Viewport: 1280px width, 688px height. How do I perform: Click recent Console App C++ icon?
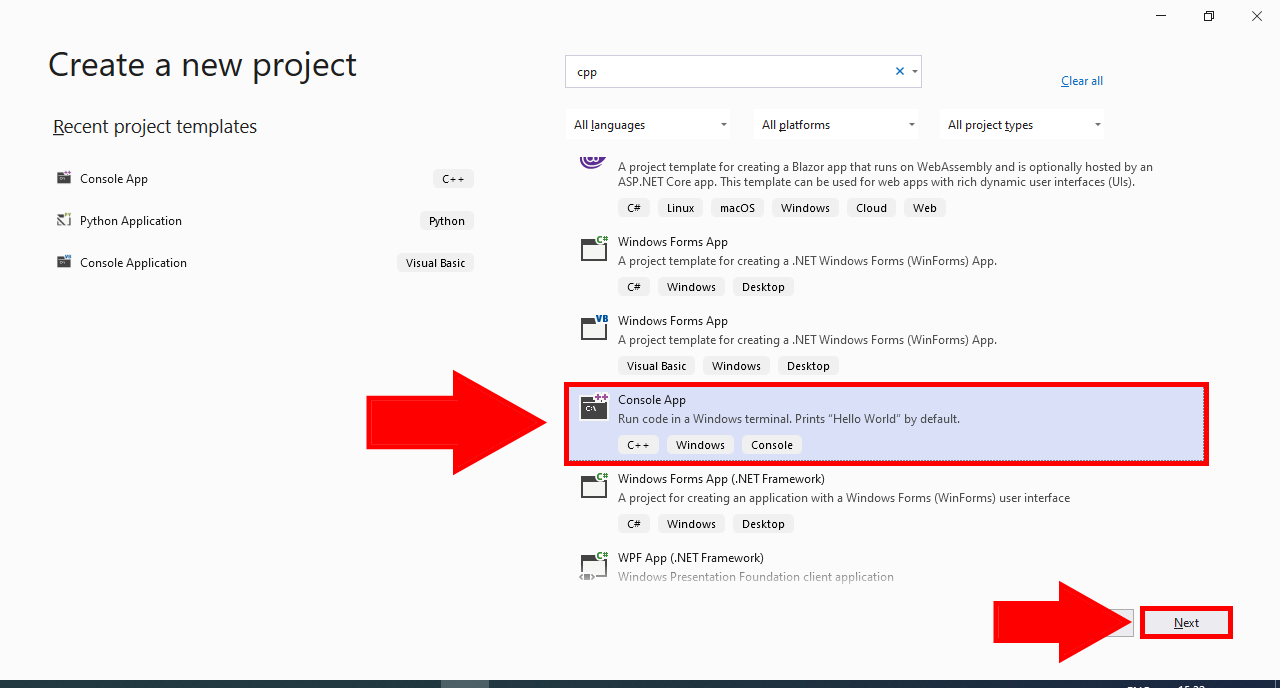click(64, 178)
